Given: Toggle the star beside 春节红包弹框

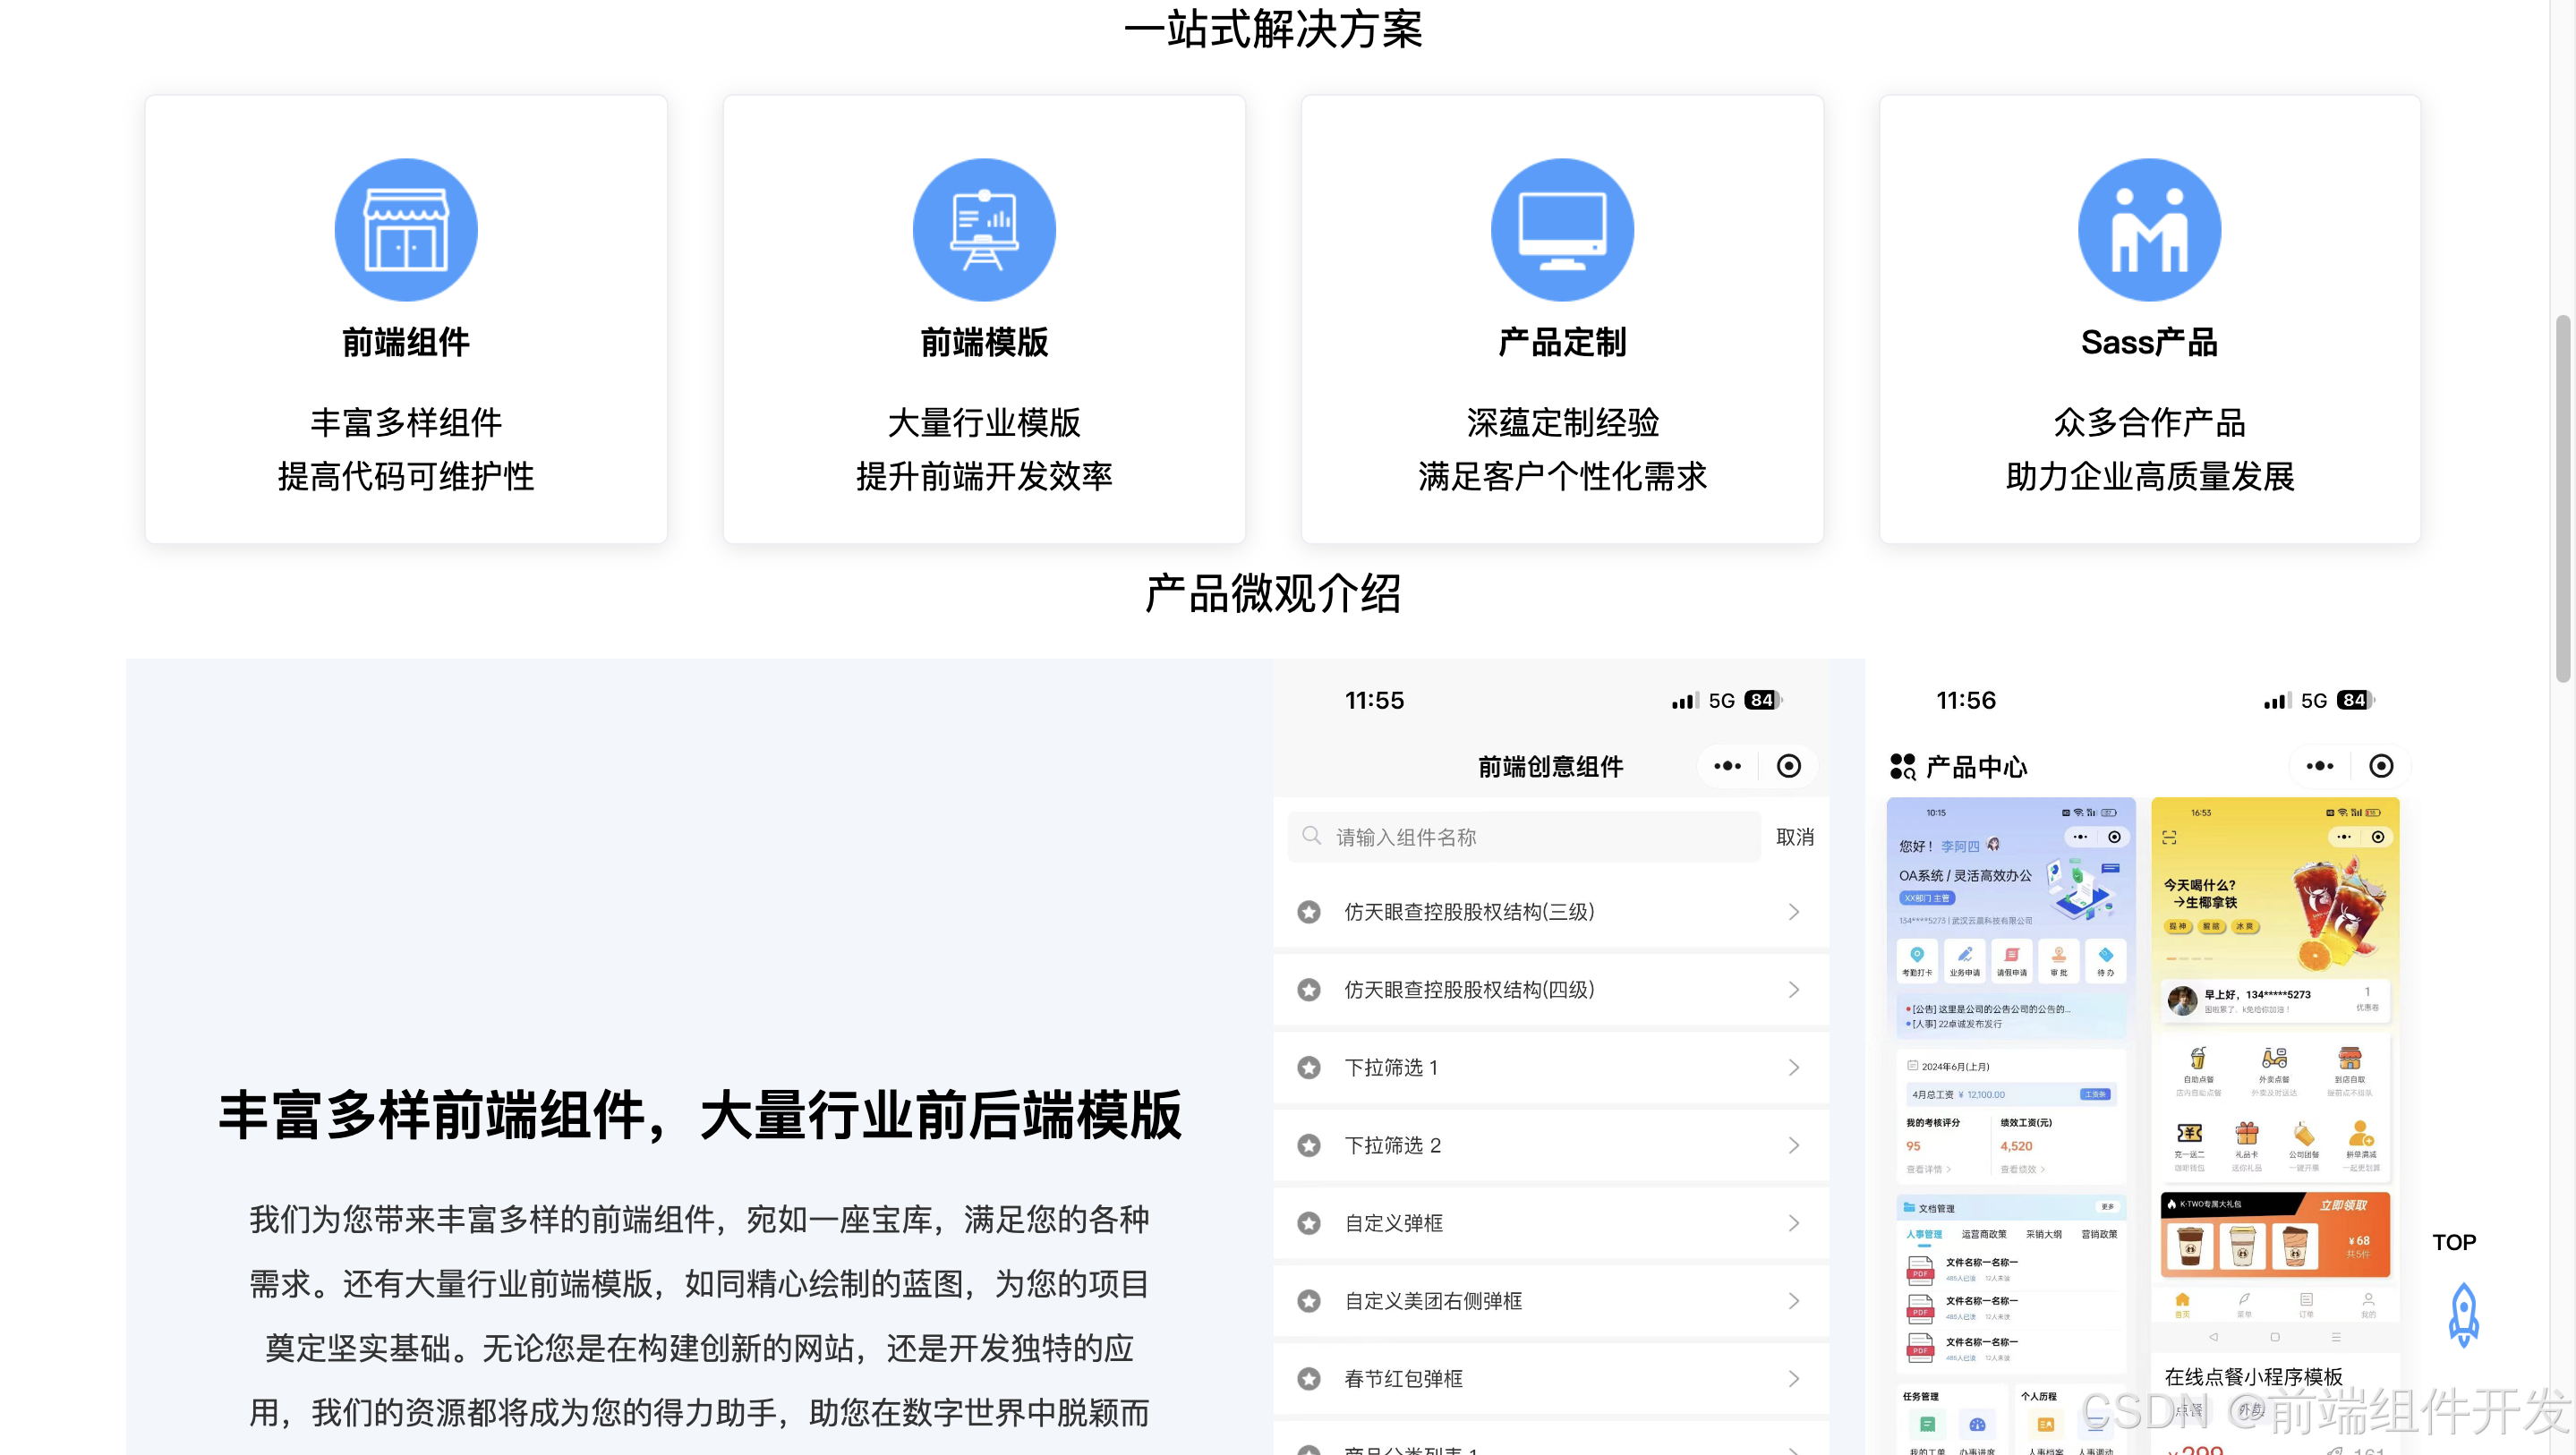Looking at the screenshot, I should (1308, 1379).
